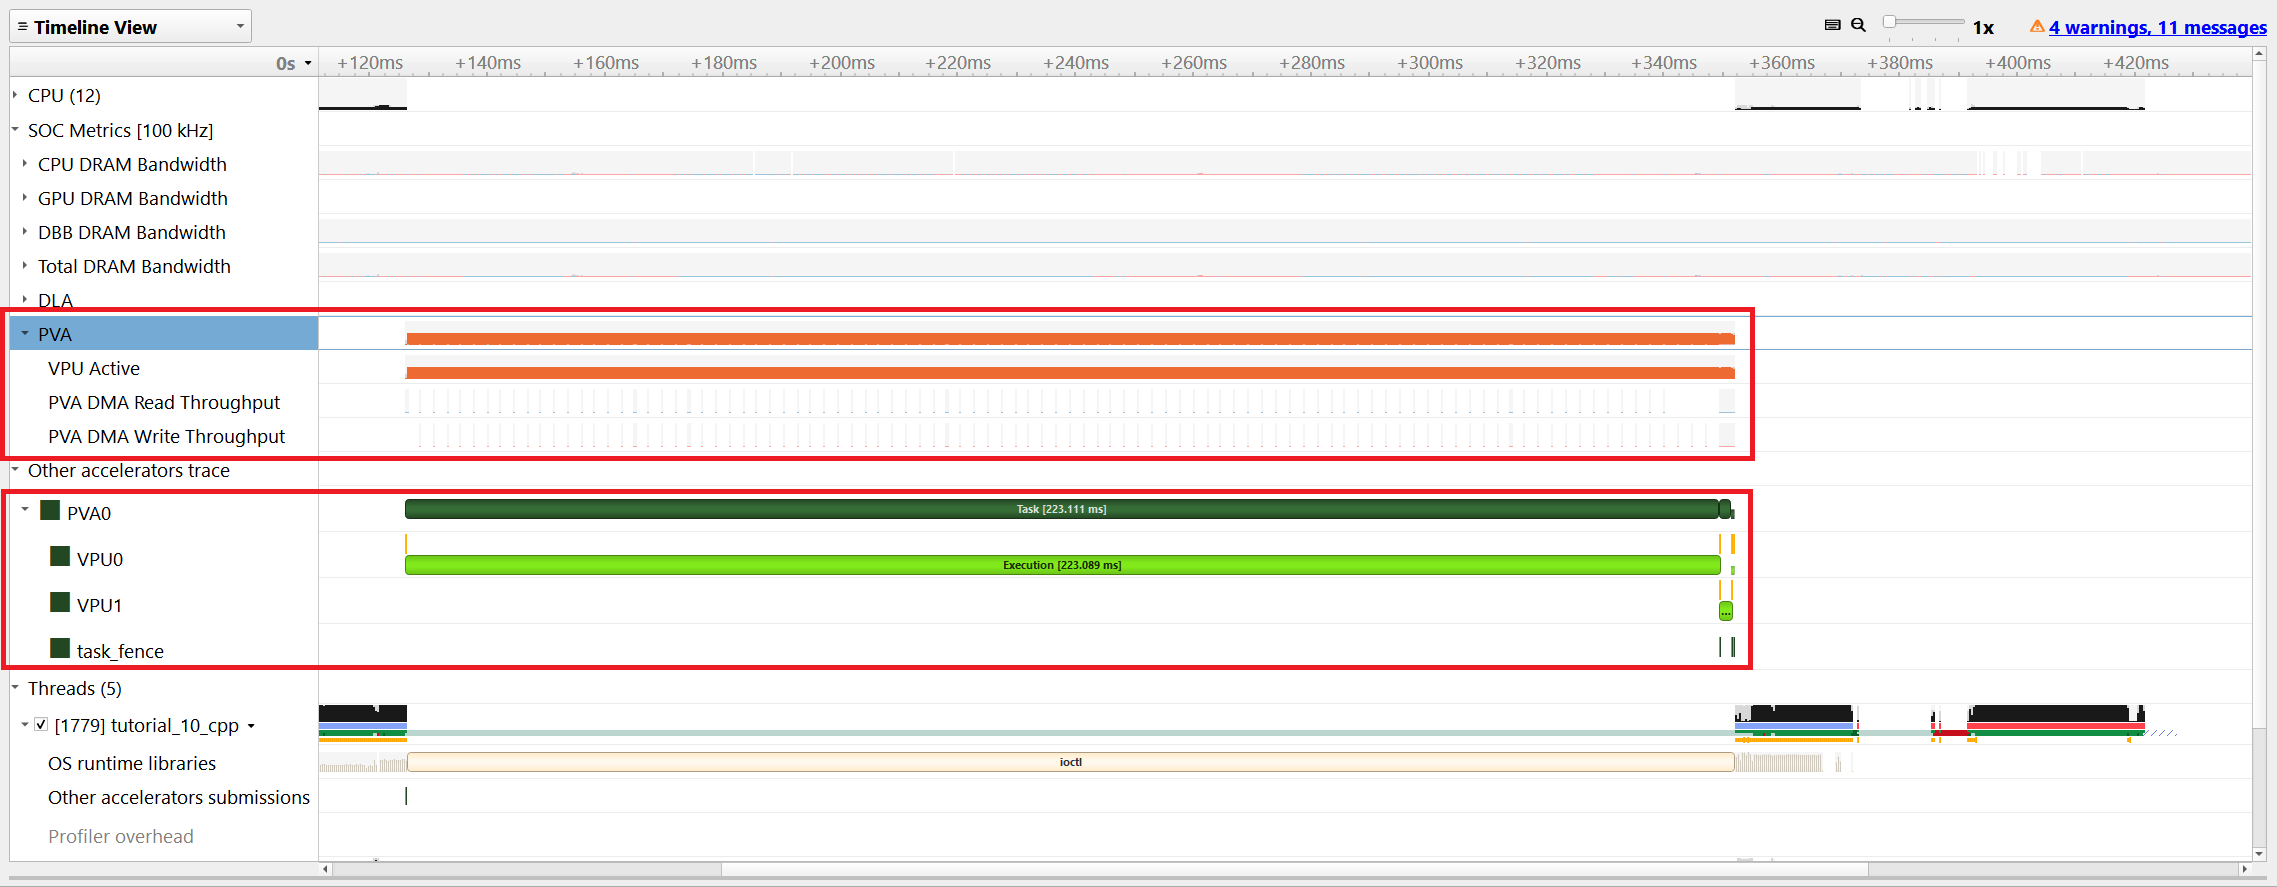The width and height of the screenshot is (2277, 887).
Task: Open dropdown arrow after tutorial_10_cpp label
Action: coord(251,726)
